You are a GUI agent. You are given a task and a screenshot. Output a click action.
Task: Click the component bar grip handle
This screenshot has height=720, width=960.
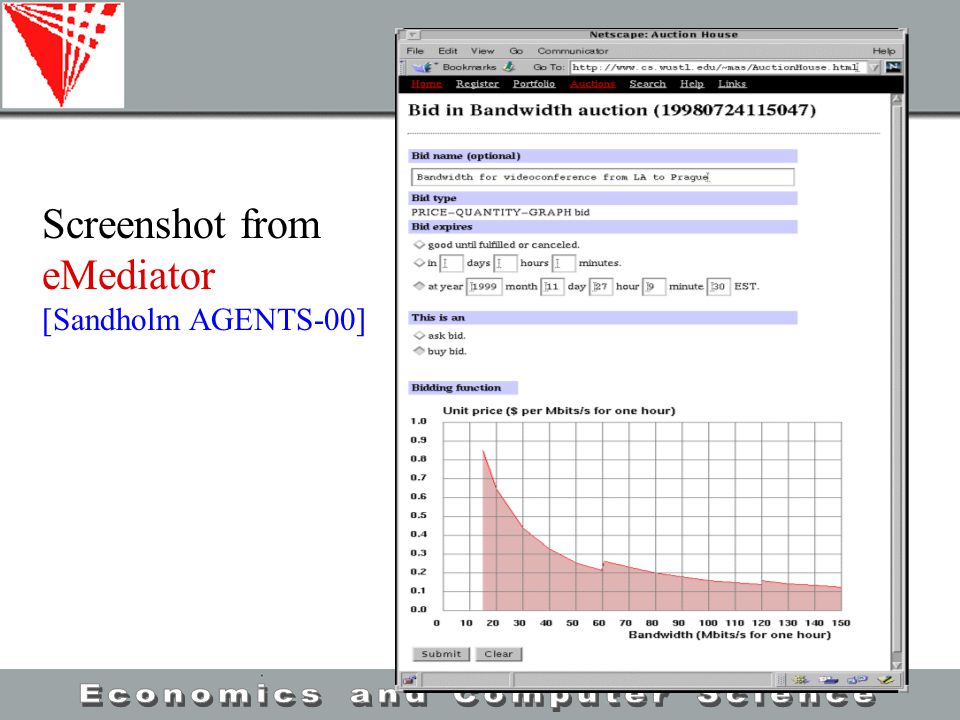pos(780,680)
